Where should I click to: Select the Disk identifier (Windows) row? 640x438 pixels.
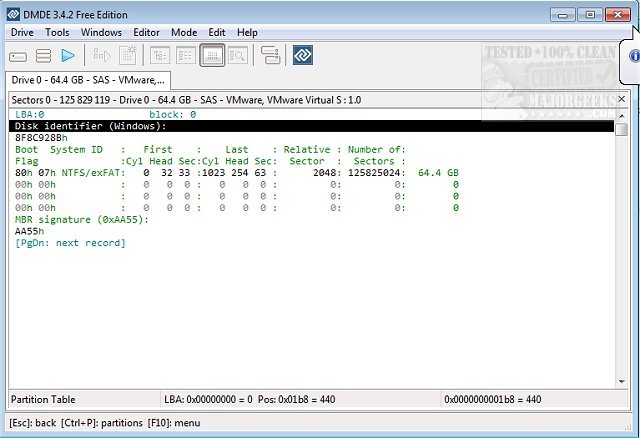[x=311, y=126]
